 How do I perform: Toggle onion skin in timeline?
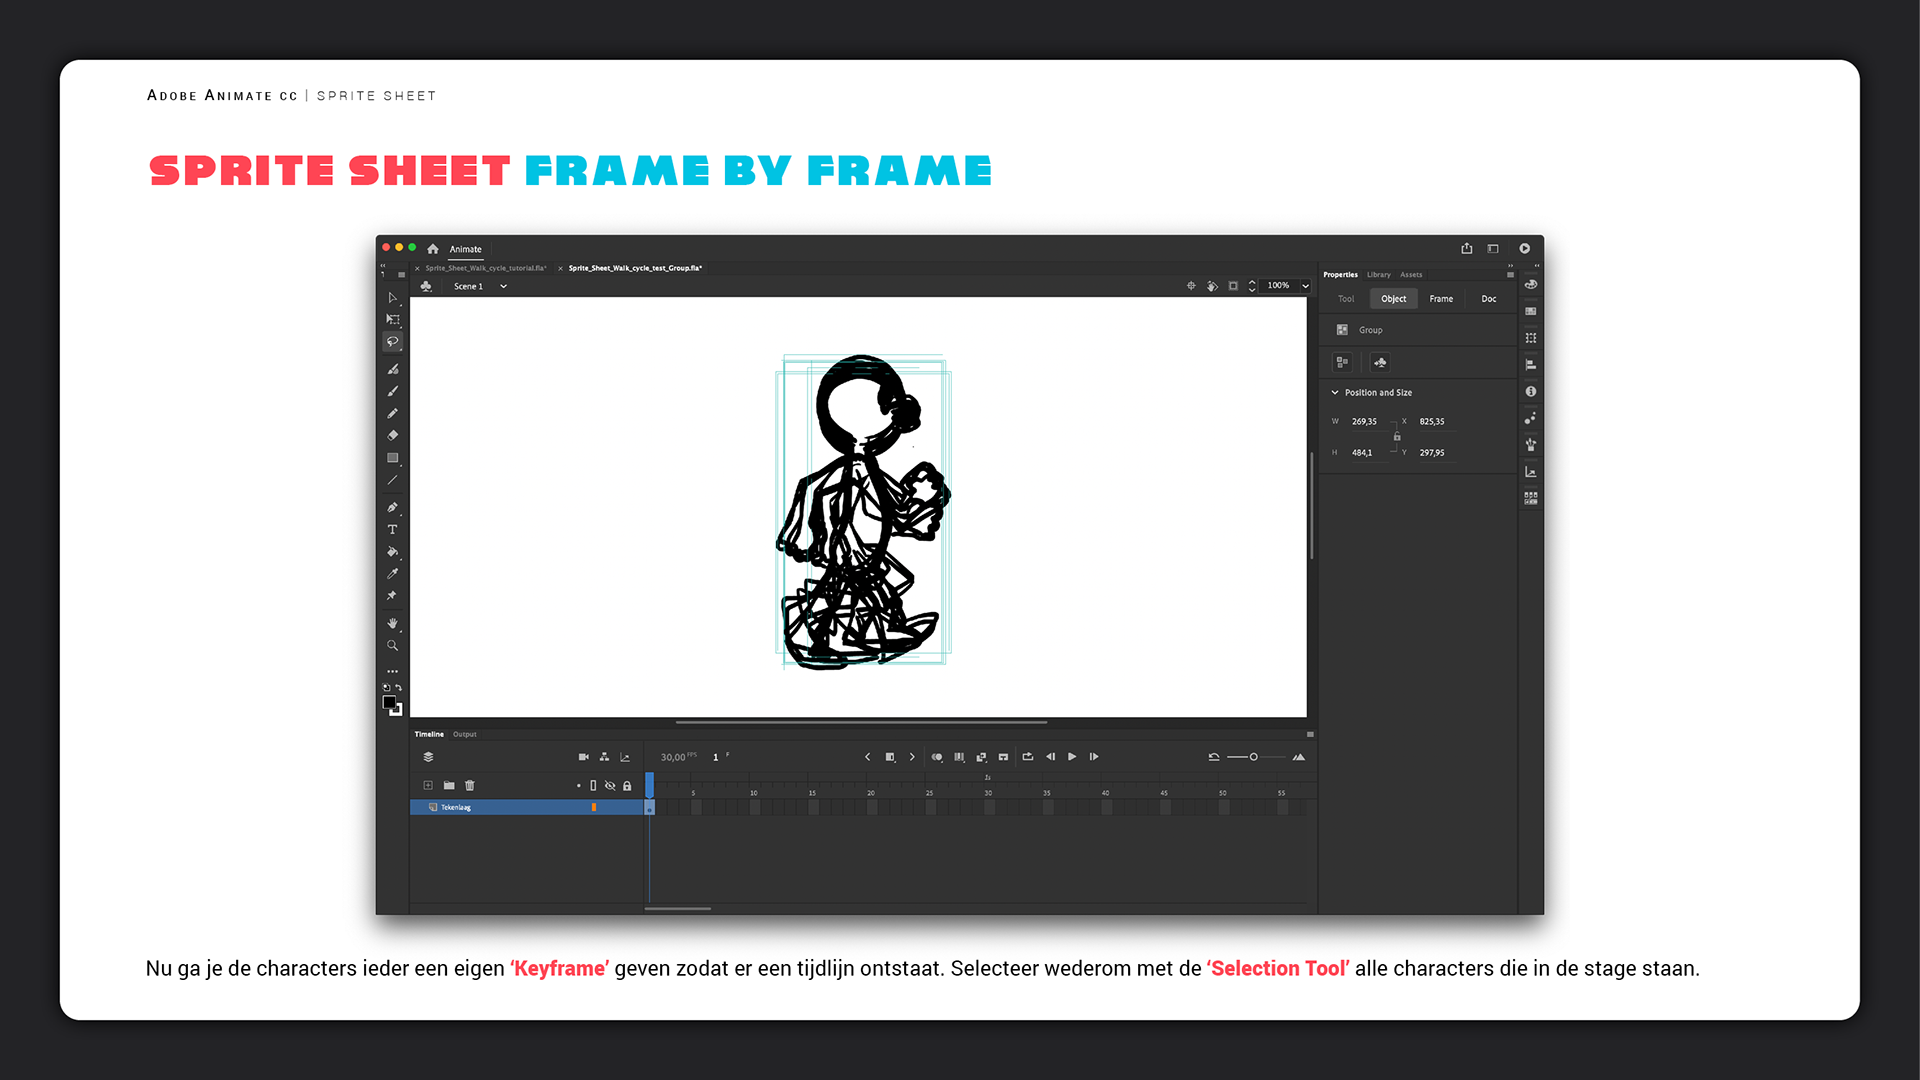coord(937,757)
